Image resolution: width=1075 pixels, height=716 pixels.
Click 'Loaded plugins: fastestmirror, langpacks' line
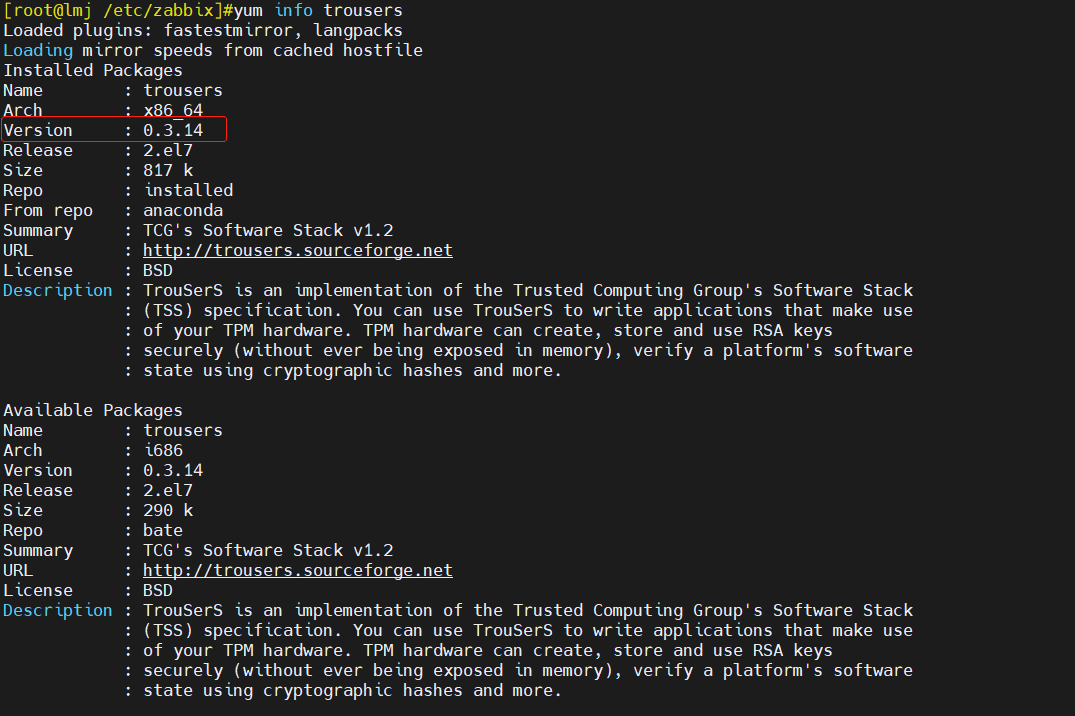[x=203, y=31]
